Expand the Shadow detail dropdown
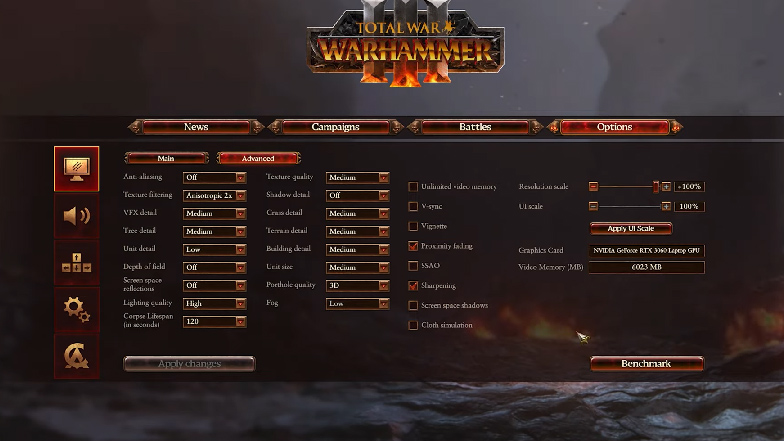Image resolution: width=784 pixels, height=441 pixels. (358, 196)
